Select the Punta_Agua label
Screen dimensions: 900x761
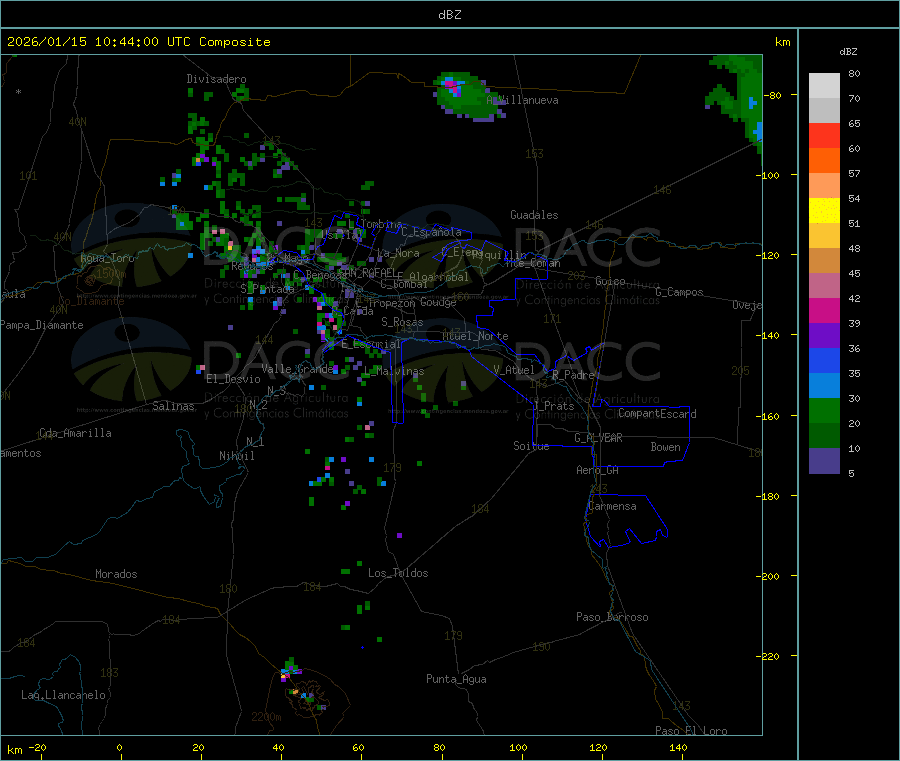[x=456, y=679]
